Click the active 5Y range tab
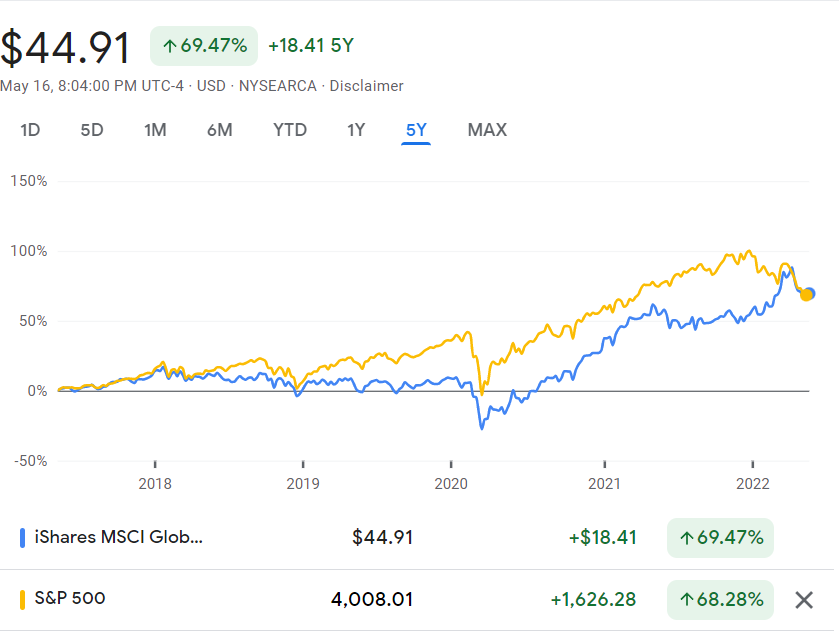Image resolution: width=839 pixels, height=633 pixels. point(416,130)
